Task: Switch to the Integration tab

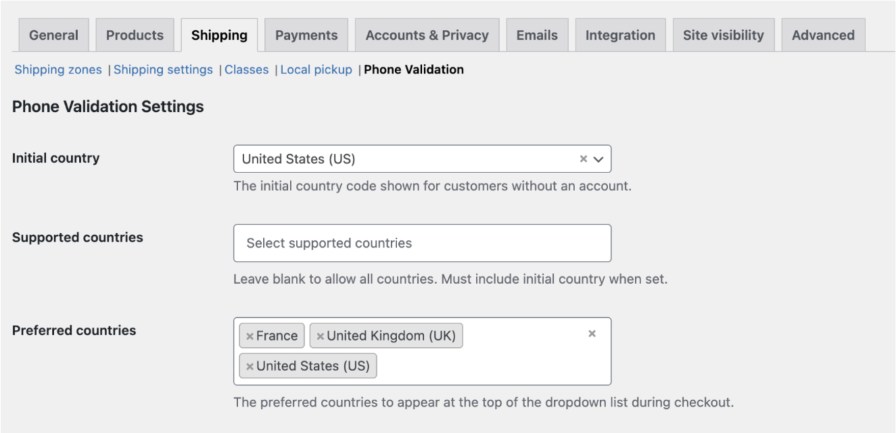Action: pyautogui.click(x=620, y=35)
